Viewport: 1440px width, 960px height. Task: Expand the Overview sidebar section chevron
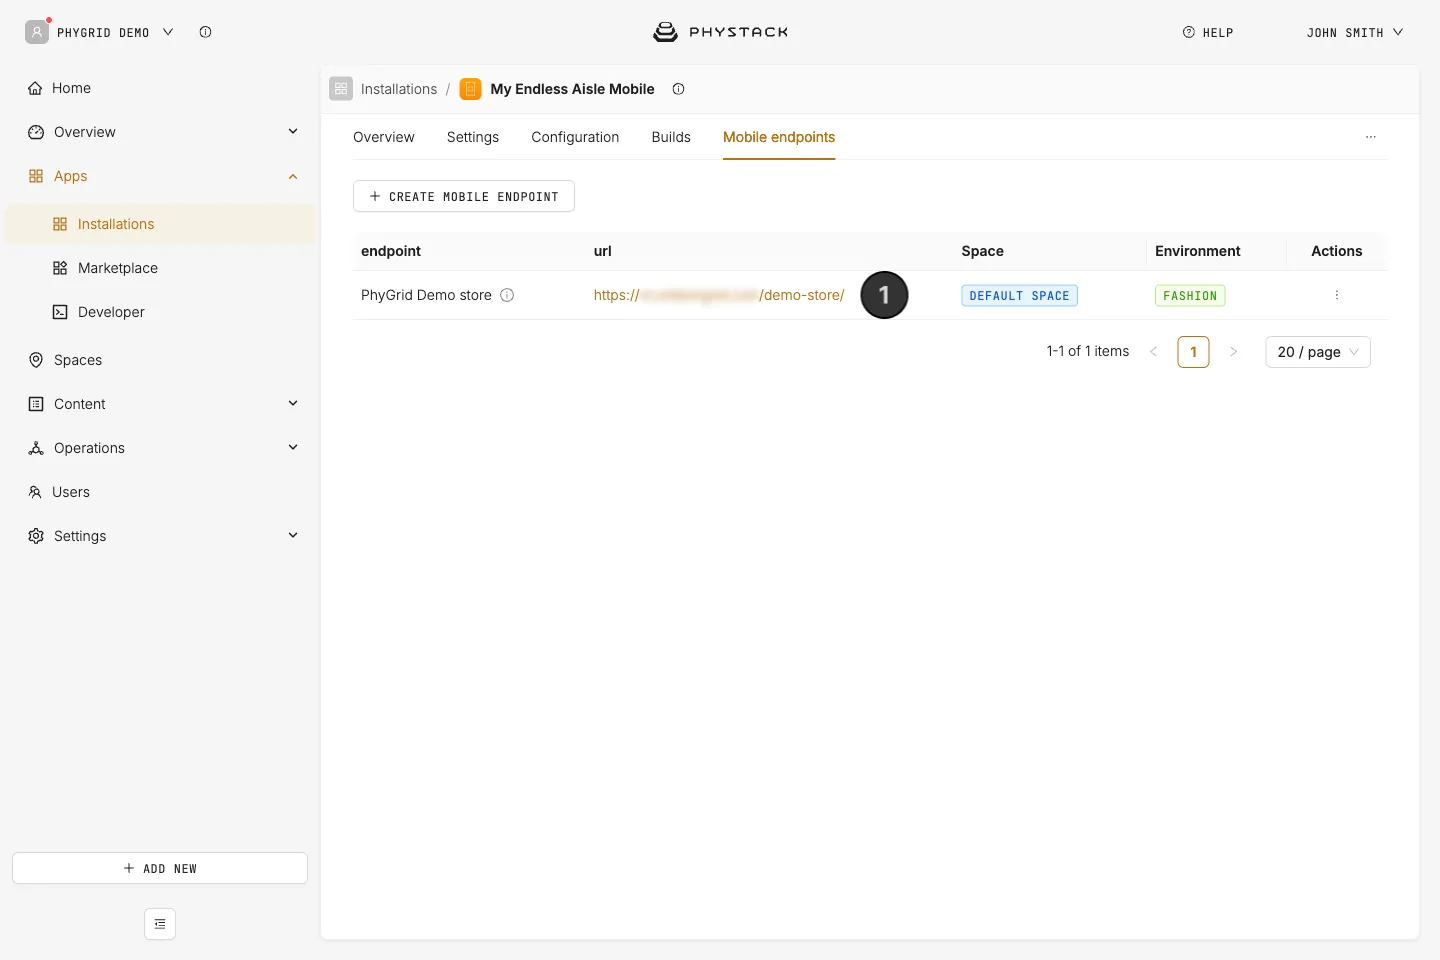tap(293, 131)
